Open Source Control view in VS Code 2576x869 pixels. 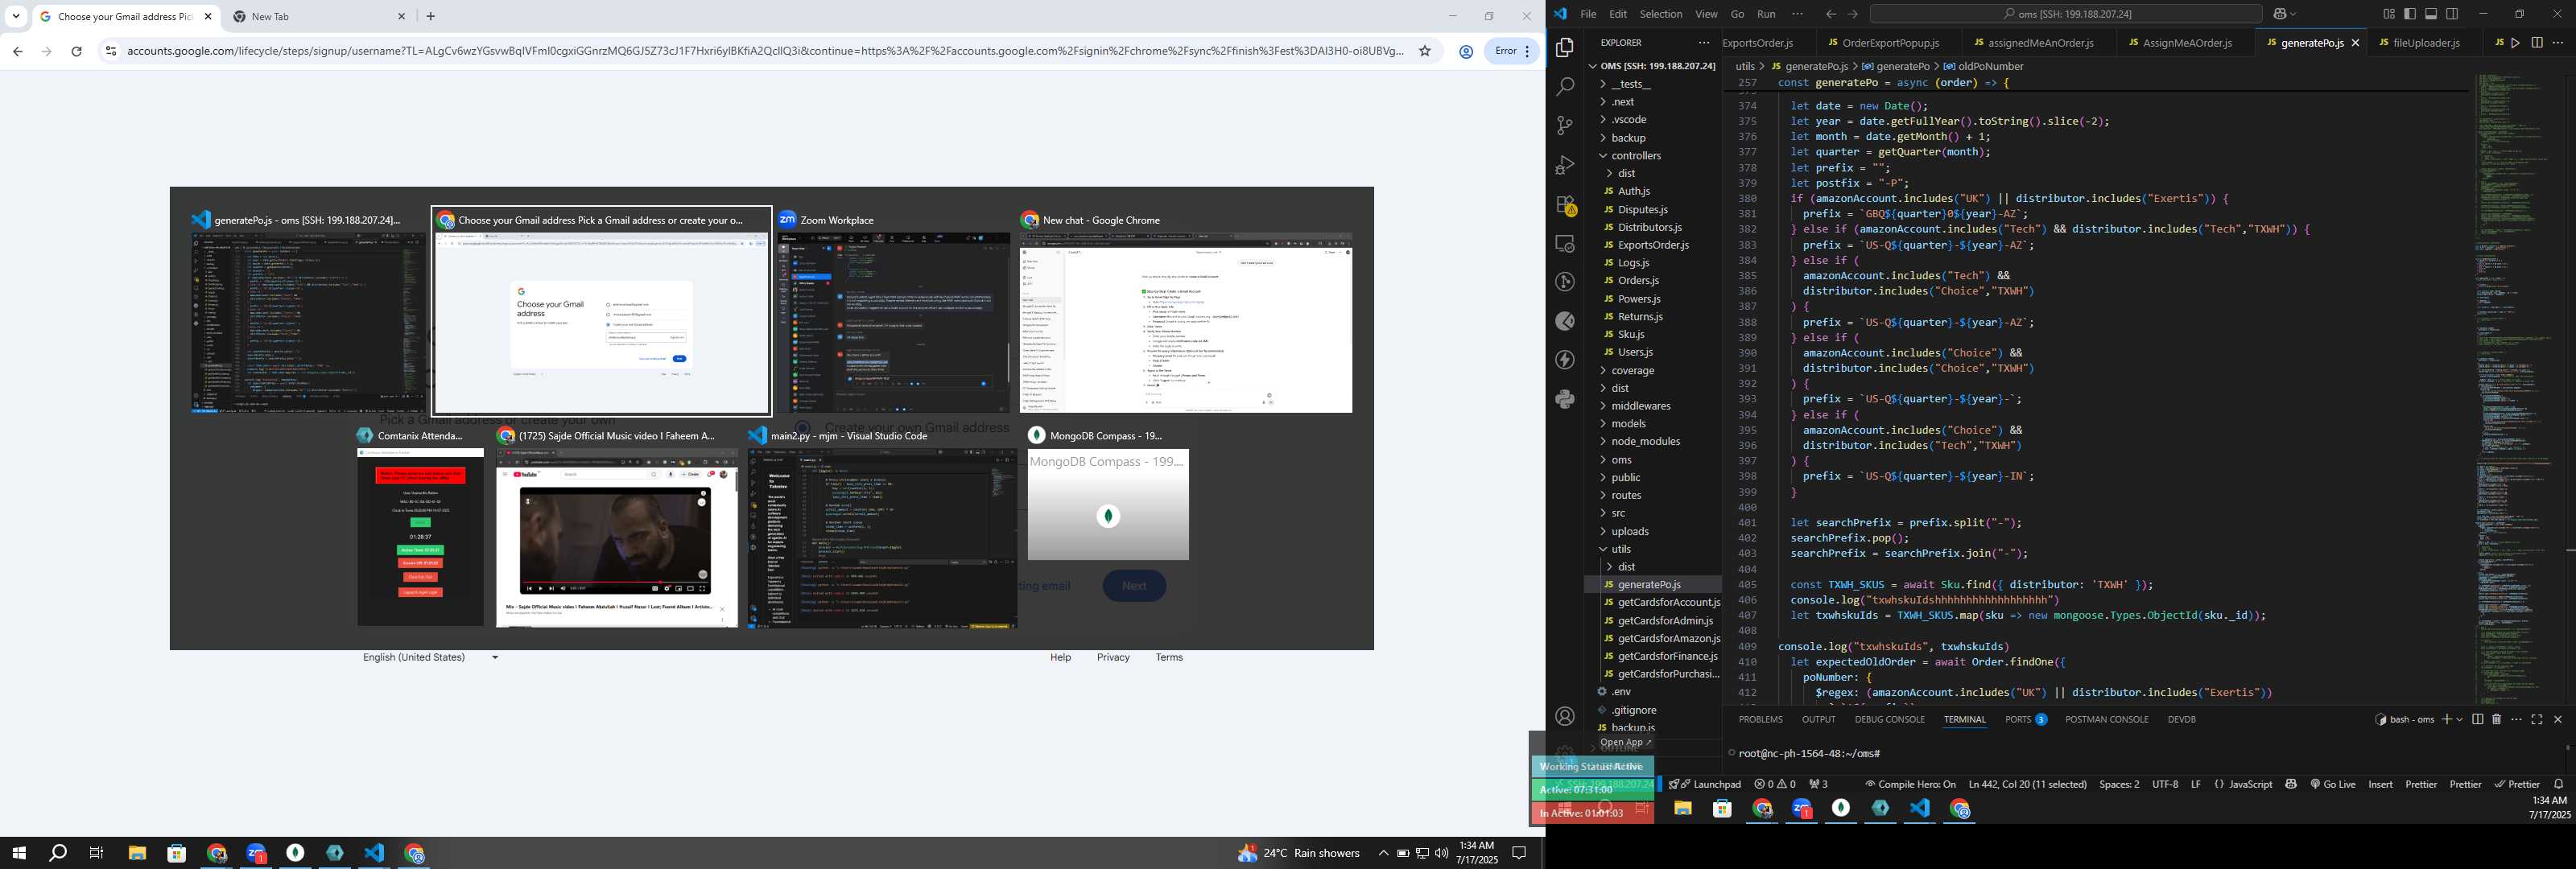pos(1565,126)
